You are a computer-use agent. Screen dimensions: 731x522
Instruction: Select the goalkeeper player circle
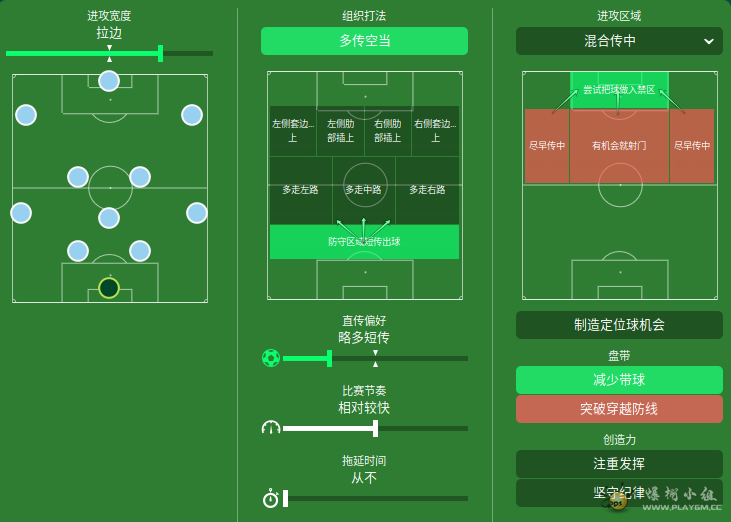tap(109, 288)
